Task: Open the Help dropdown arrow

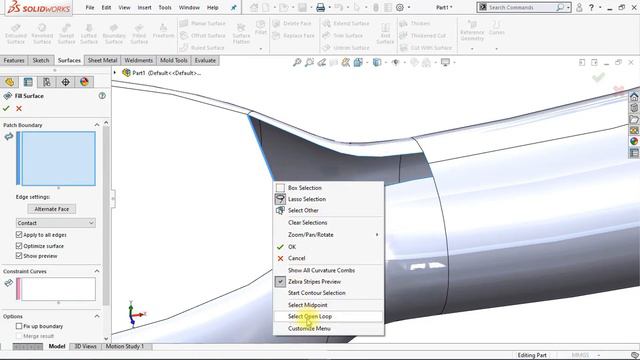Action: pyautogui.click(x=600, y=7)
